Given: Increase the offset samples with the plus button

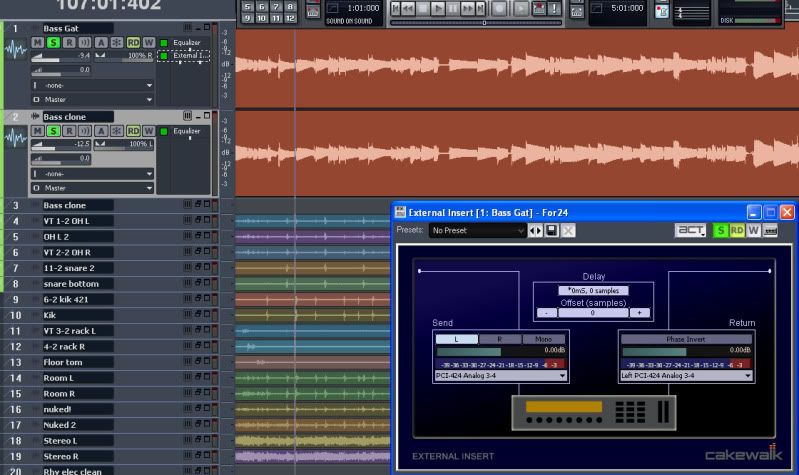Looking at the screenshot, I should tap(640, 313).
